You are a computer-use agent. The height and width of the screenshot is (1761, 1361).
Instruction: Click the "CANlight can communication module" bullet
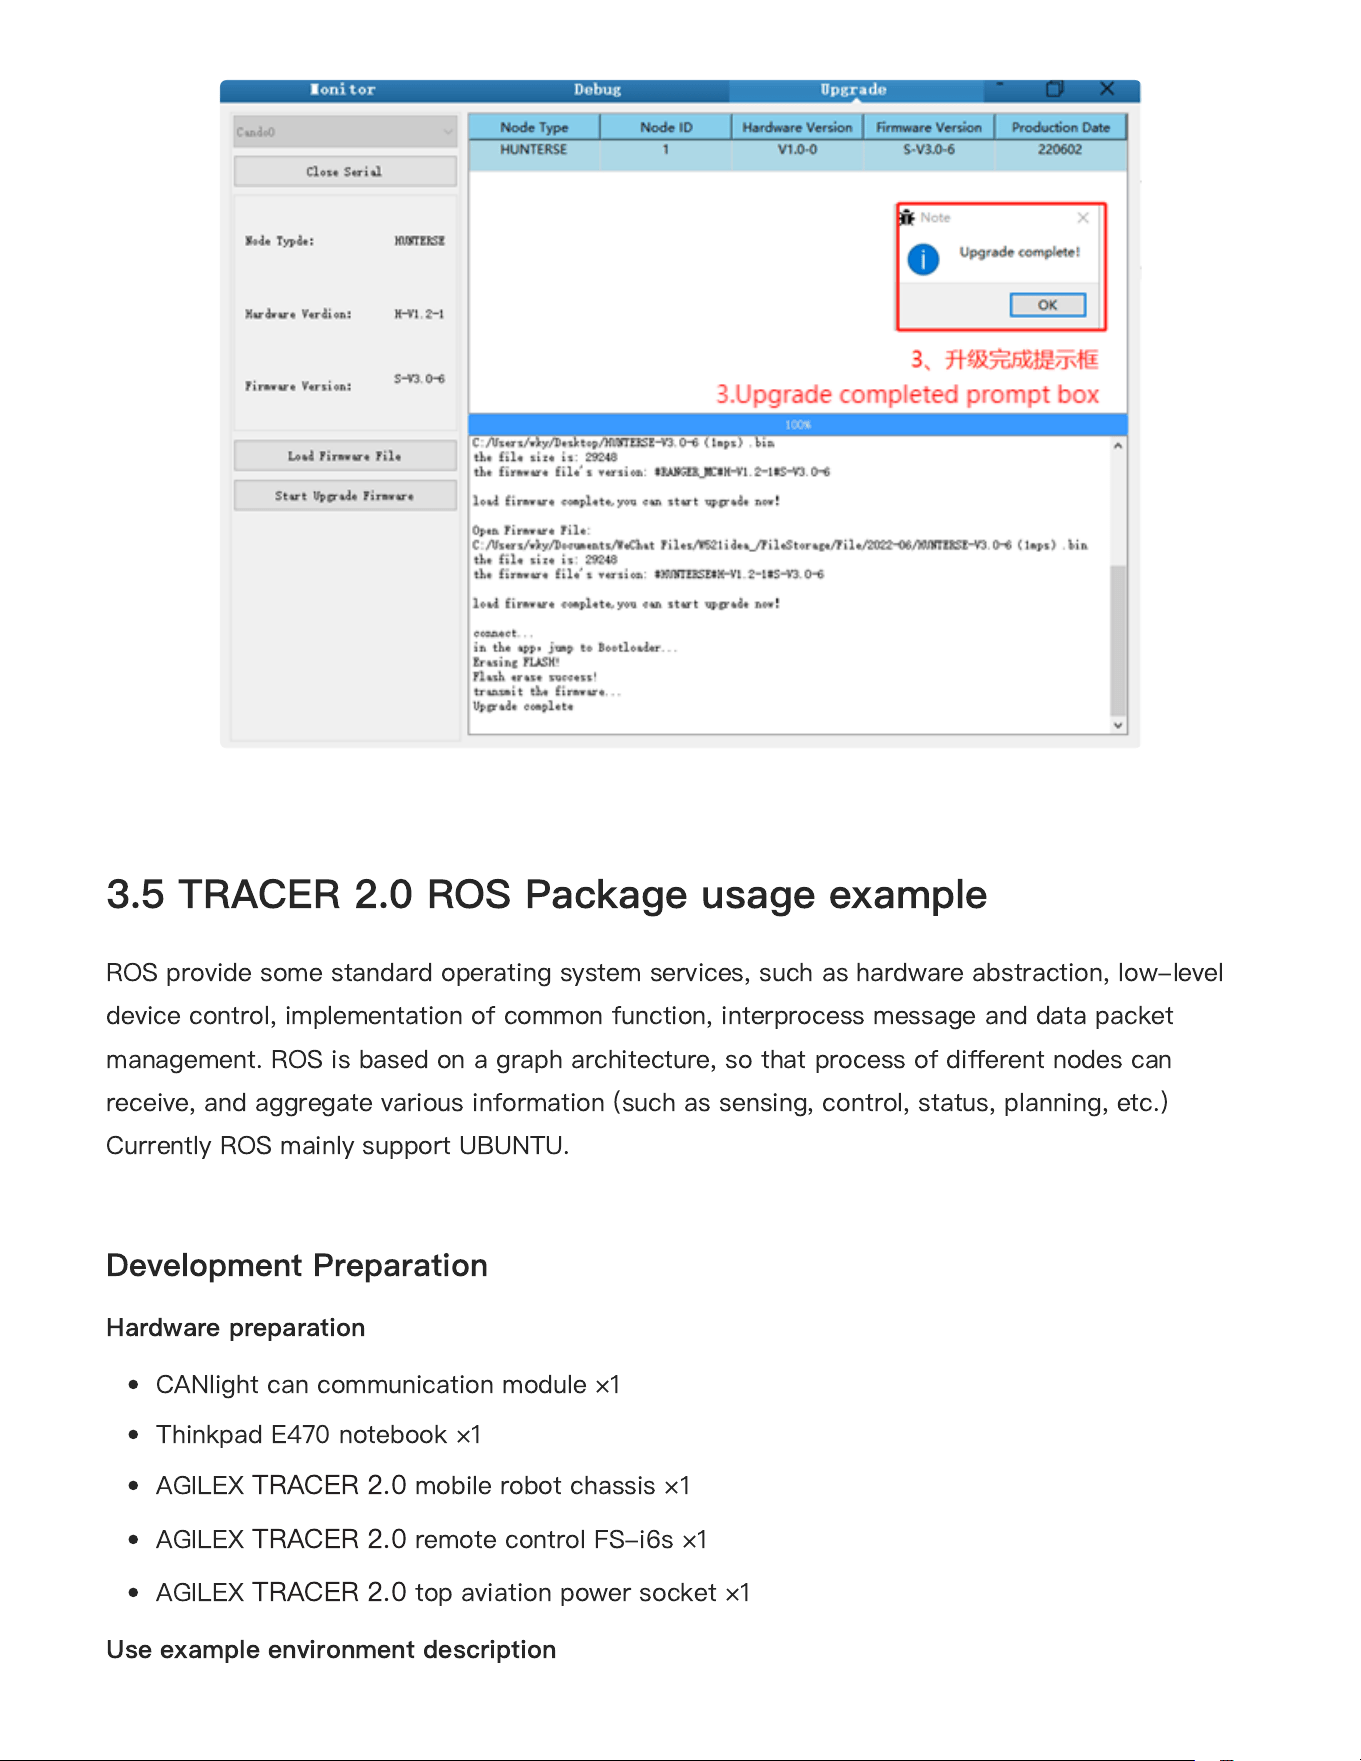(388, 1385)
